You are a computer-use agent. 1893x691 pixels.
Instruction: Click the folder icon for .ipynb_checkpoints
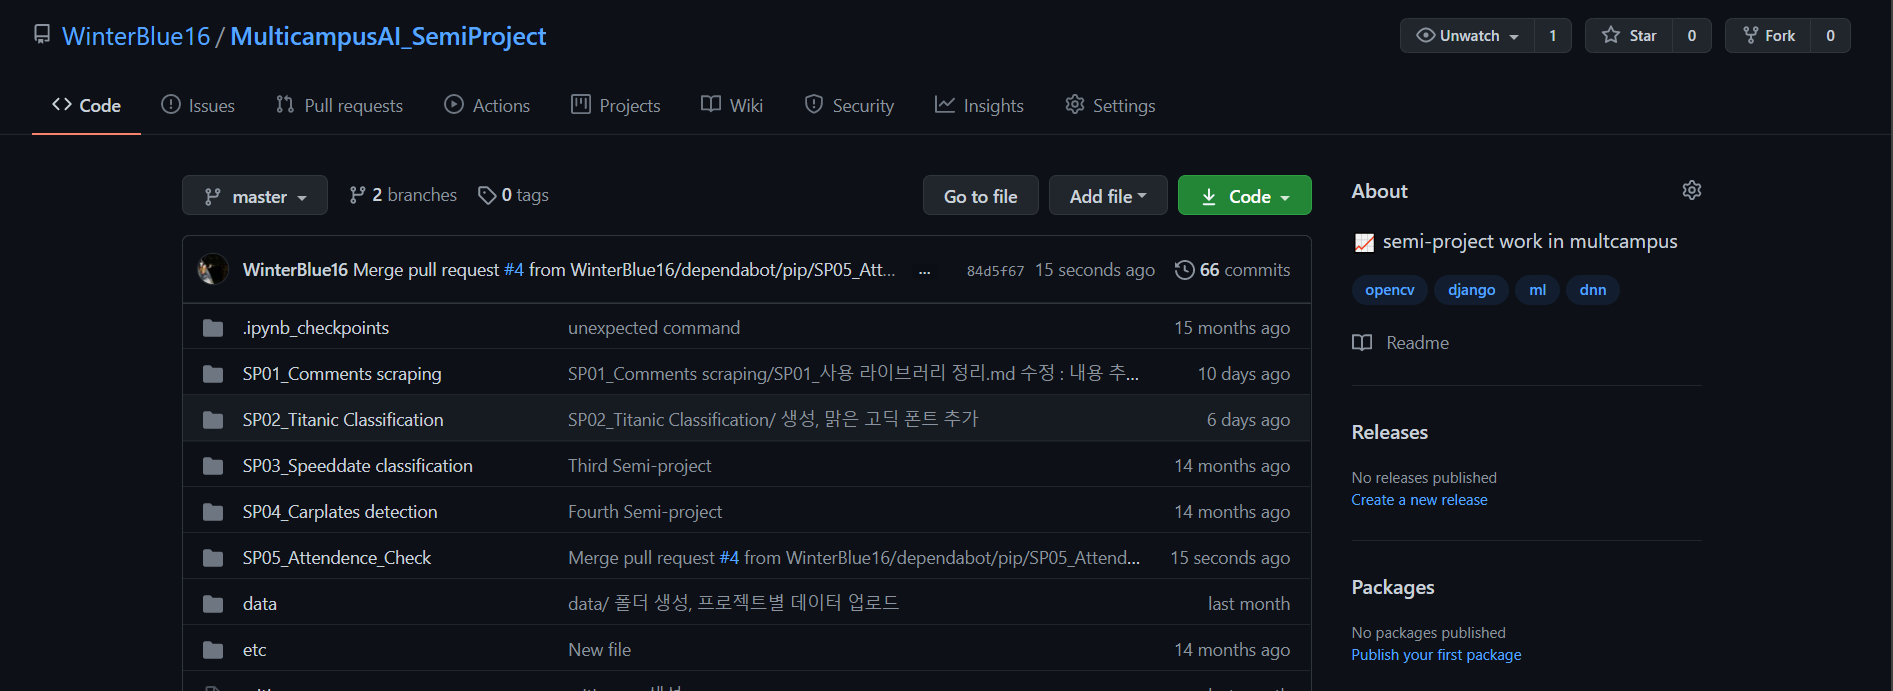[213, 328]
